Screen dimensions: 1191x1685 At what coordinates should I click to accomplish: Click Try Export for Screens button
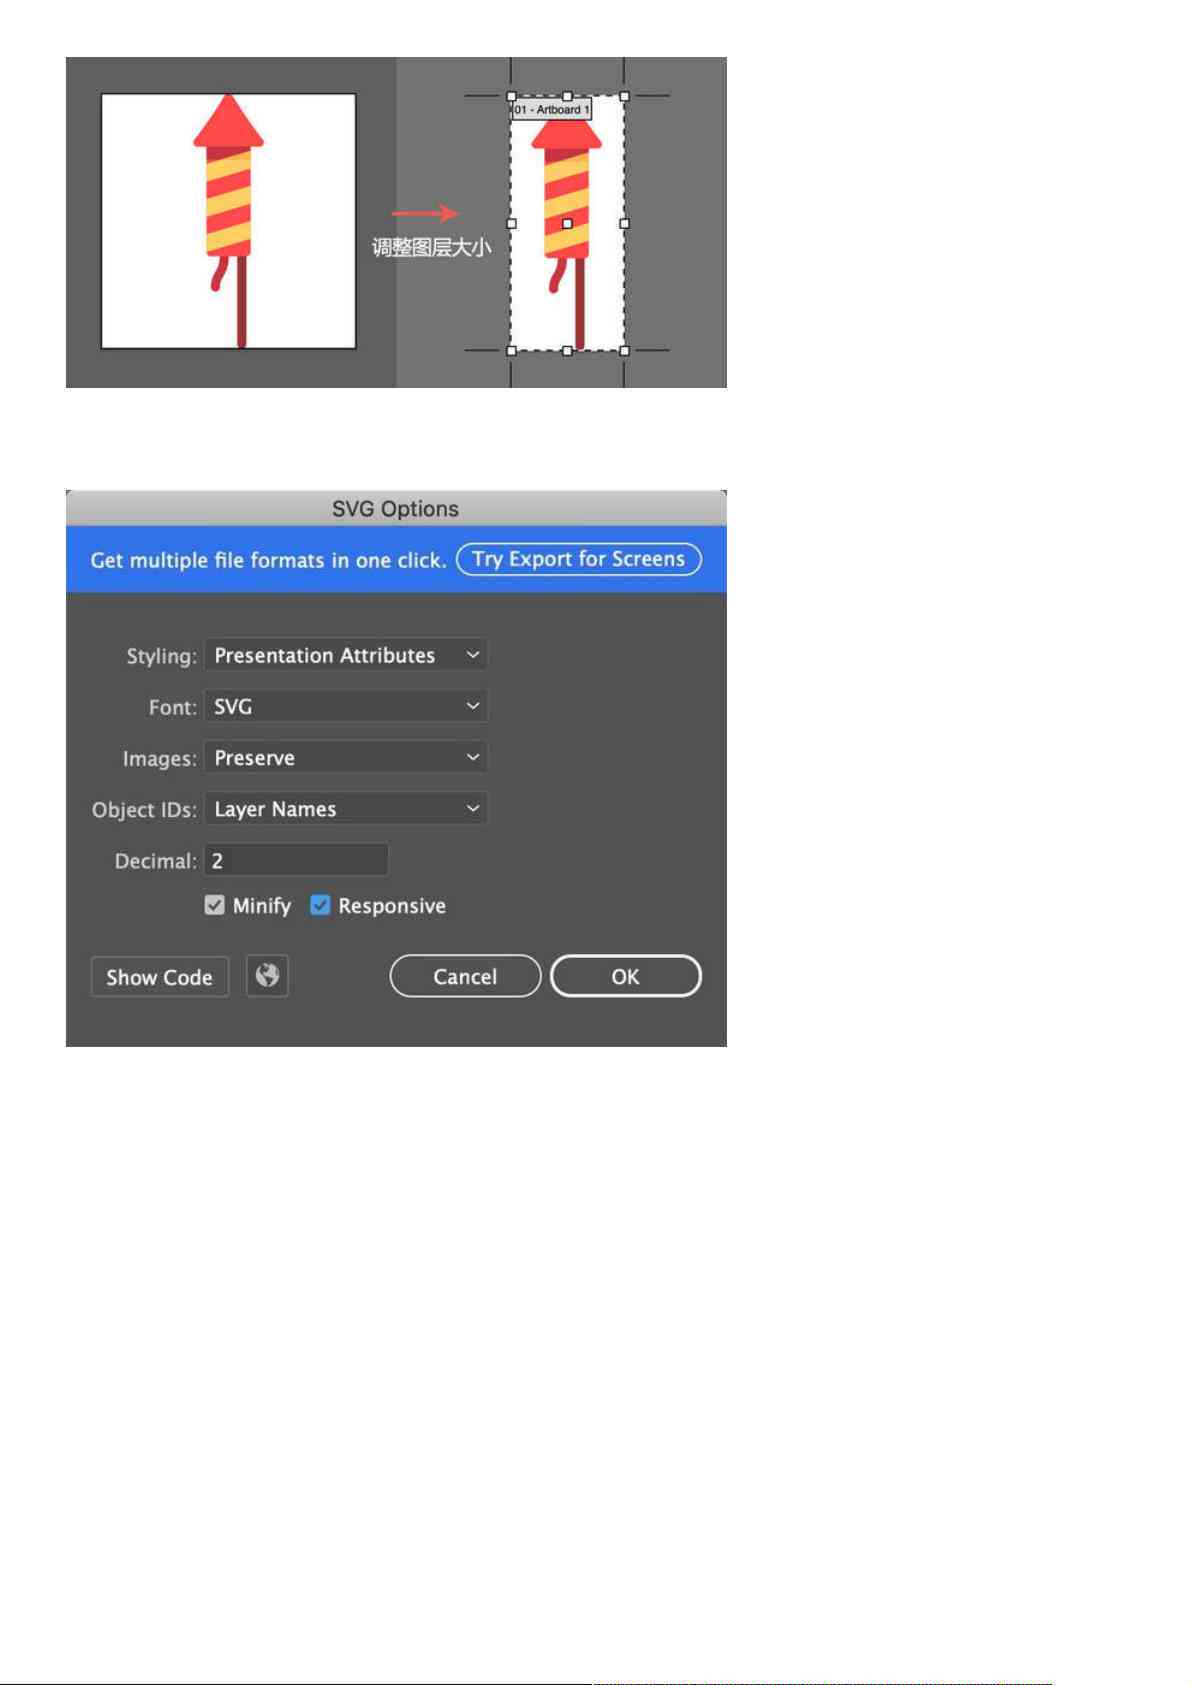point(579,559)
